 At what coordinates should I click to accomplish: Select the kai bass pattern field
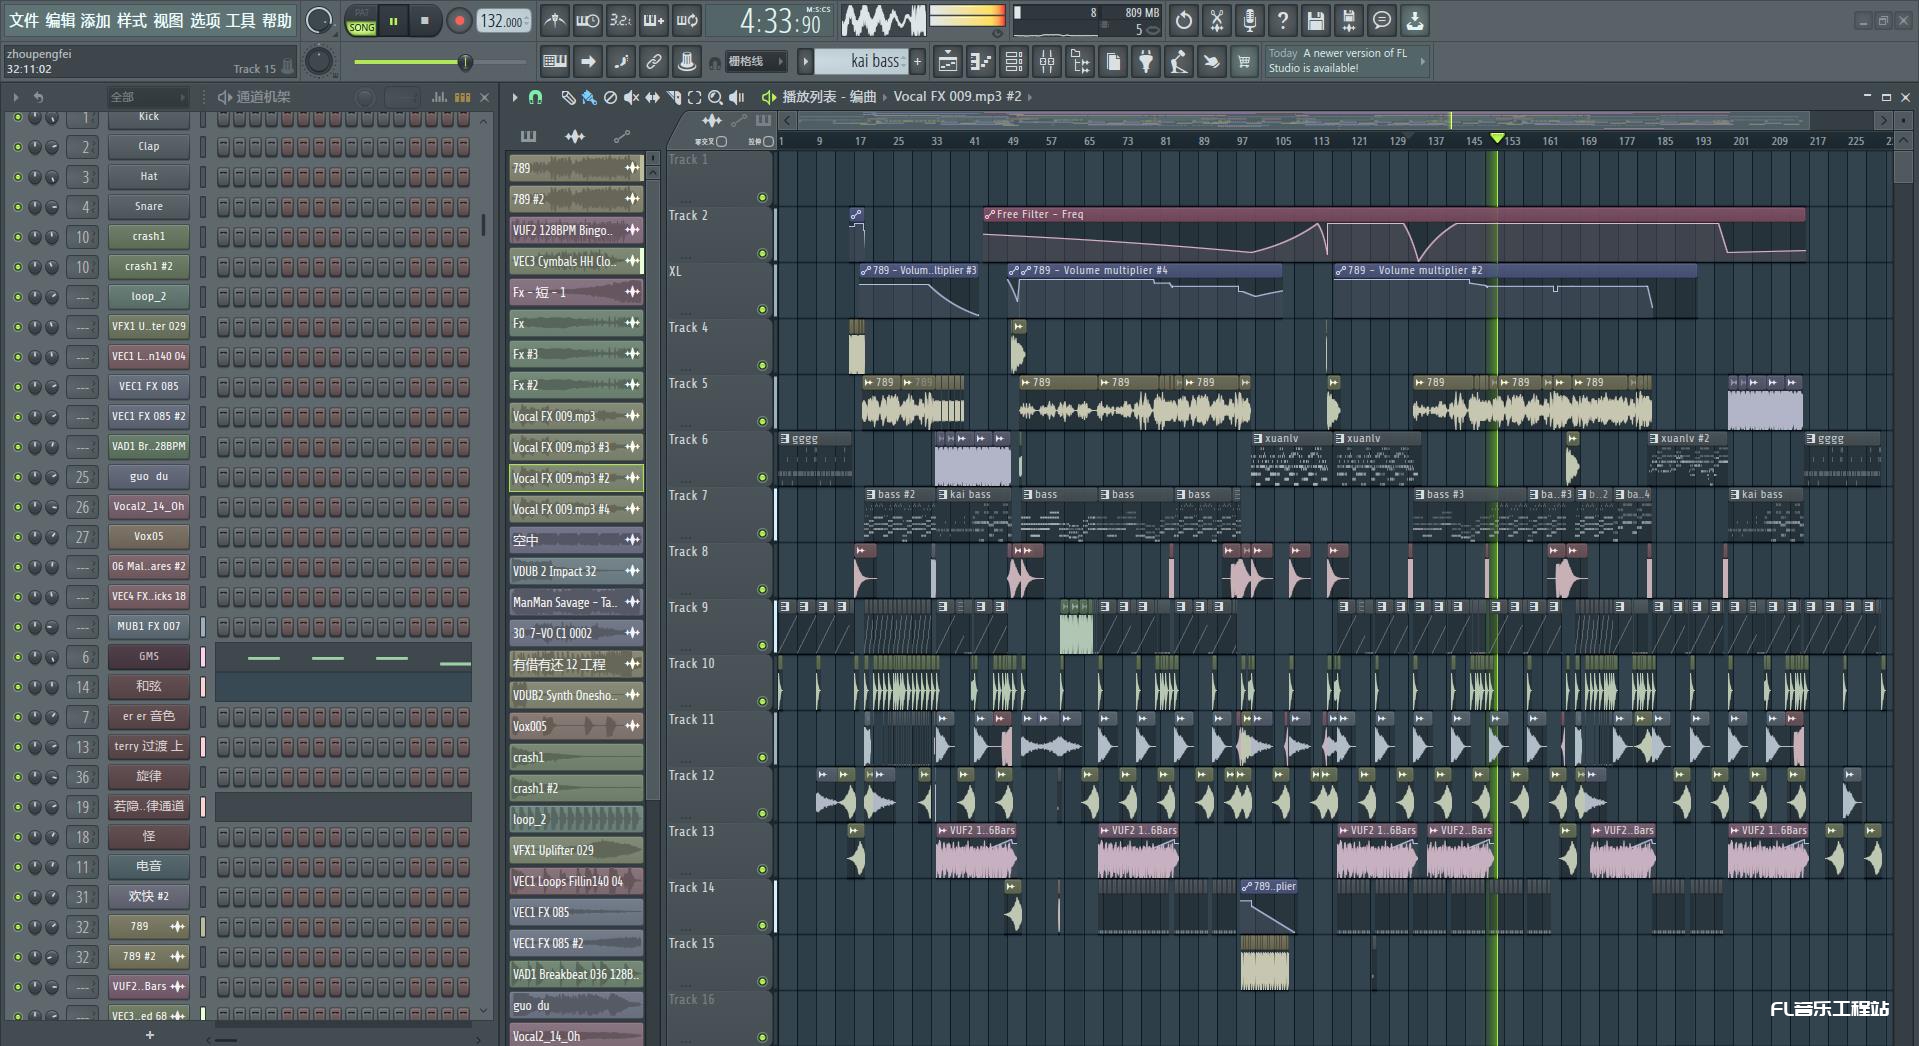(861, 62)
